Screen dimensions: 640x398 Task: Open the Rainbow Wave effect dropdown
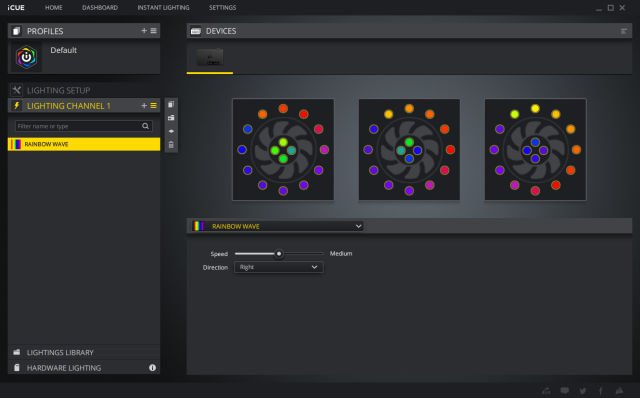point(278,226)
